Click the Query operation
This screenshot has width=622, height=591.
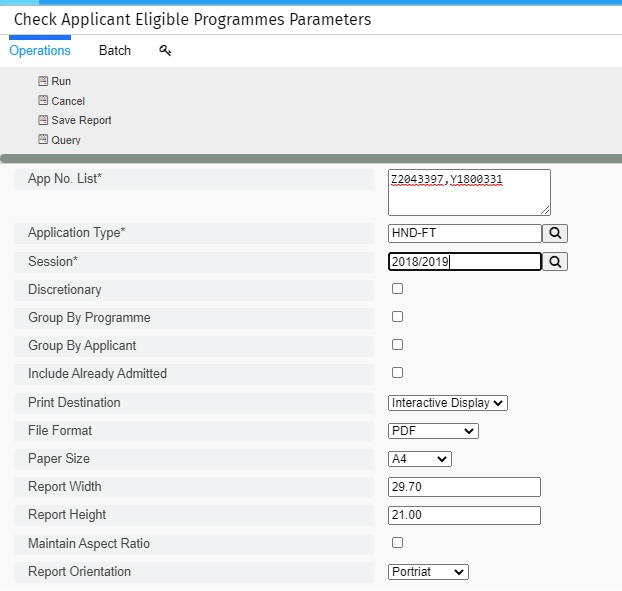(66, 140)
